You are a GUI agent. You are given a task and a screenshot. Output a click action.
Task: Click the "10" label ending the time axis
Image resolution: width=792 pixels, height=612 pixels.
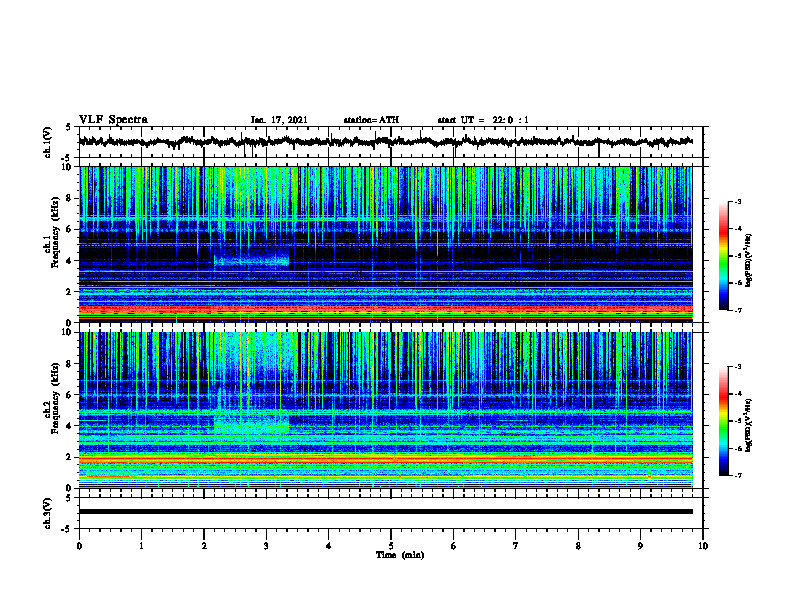703,546
